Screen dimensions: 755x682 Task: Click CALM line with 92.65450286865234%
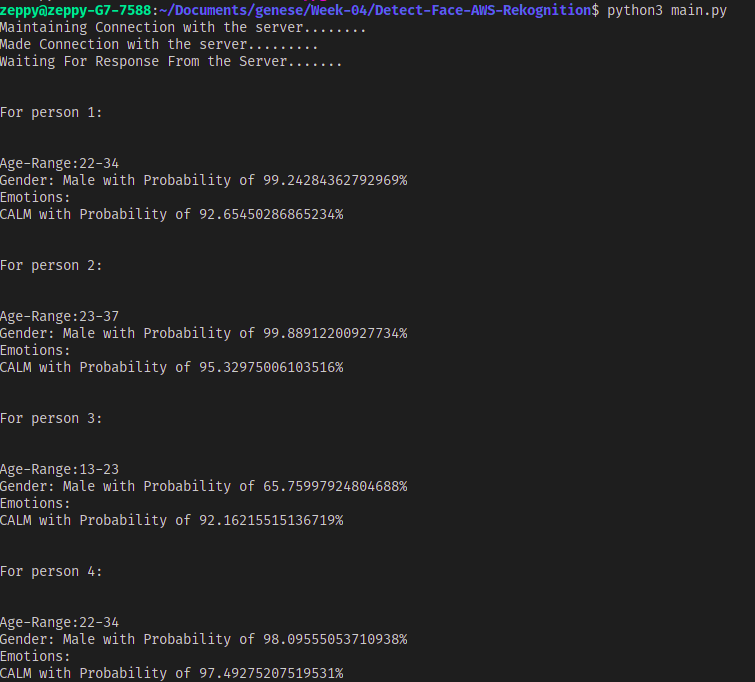(171, 214)
